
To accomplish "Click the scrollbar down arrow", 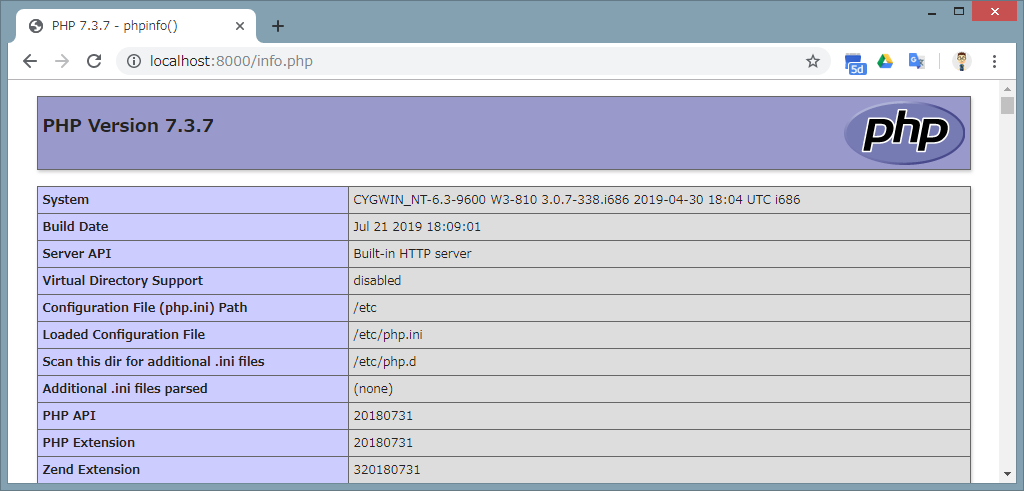I will pos(1008,474).
